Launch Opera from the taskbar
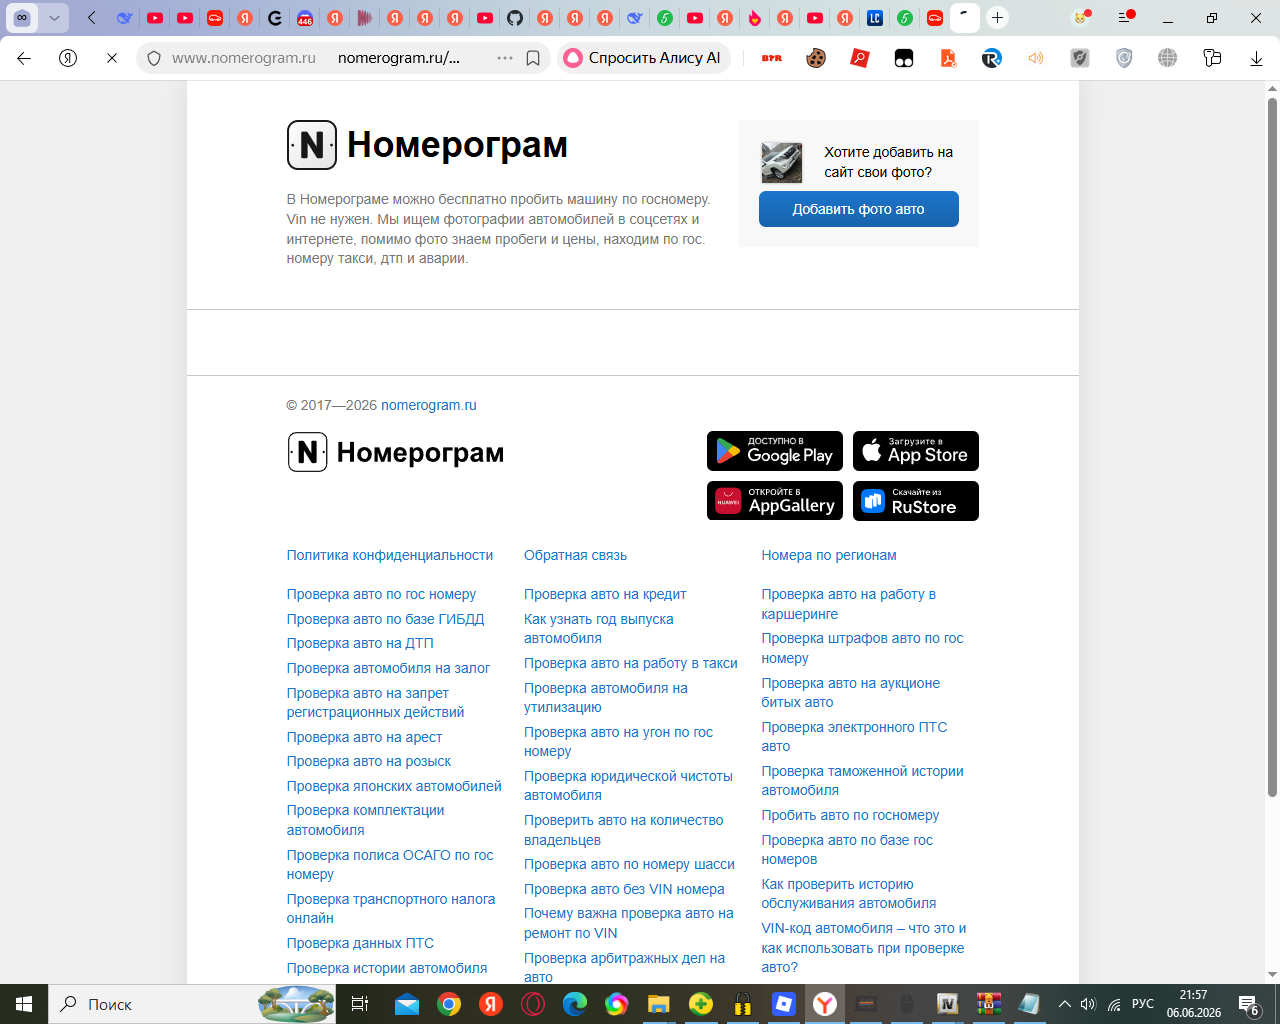1280x1024 pixels. click(533, 1004)
